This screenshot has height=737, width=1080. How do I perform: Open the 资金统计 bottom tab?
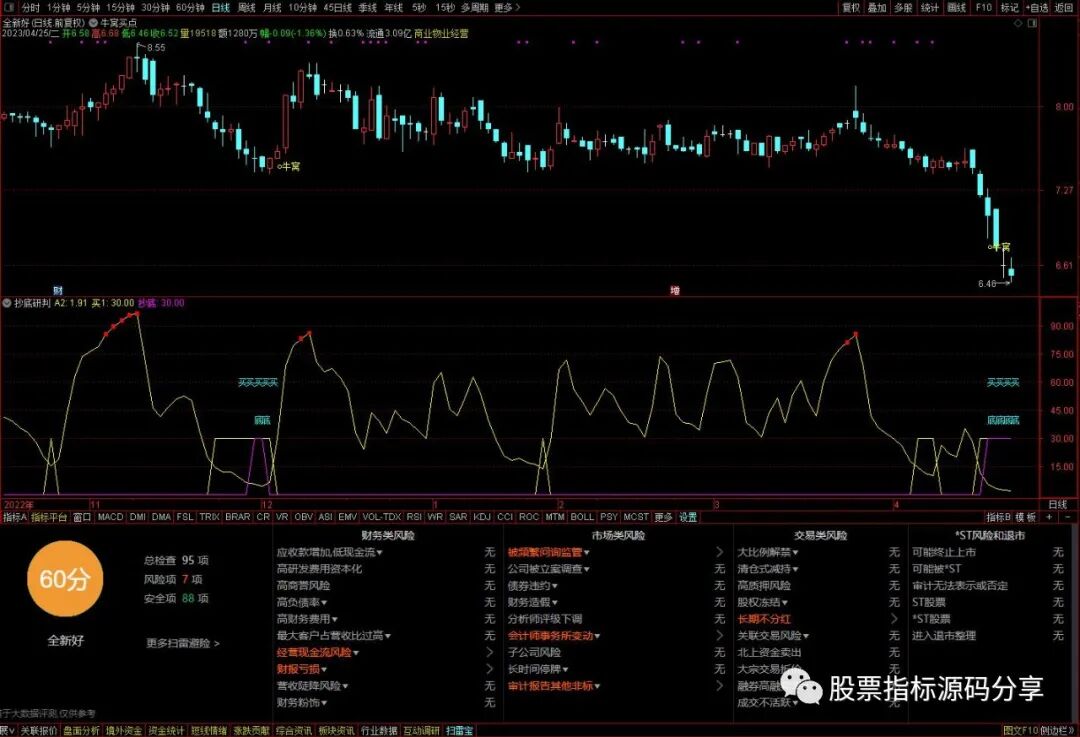[x=166, y=731]
